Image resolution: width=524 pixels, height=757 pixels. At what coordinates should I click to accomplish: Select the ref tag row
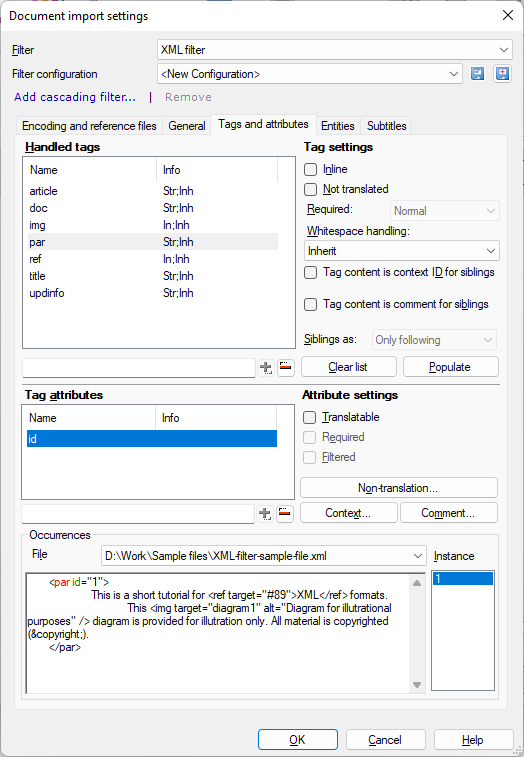(x=153, y=259)
